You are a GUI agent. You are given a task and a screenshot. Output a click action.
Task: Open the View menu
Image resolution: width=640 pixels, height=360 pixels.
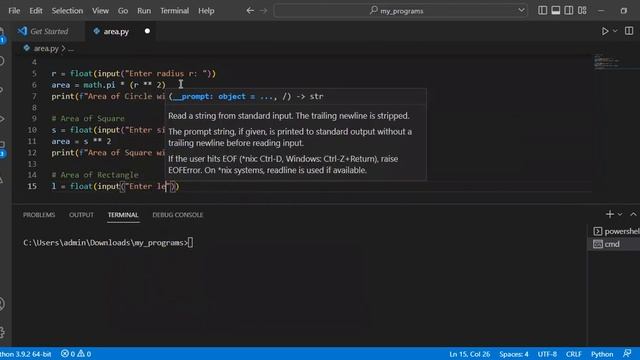click(100, 11)
